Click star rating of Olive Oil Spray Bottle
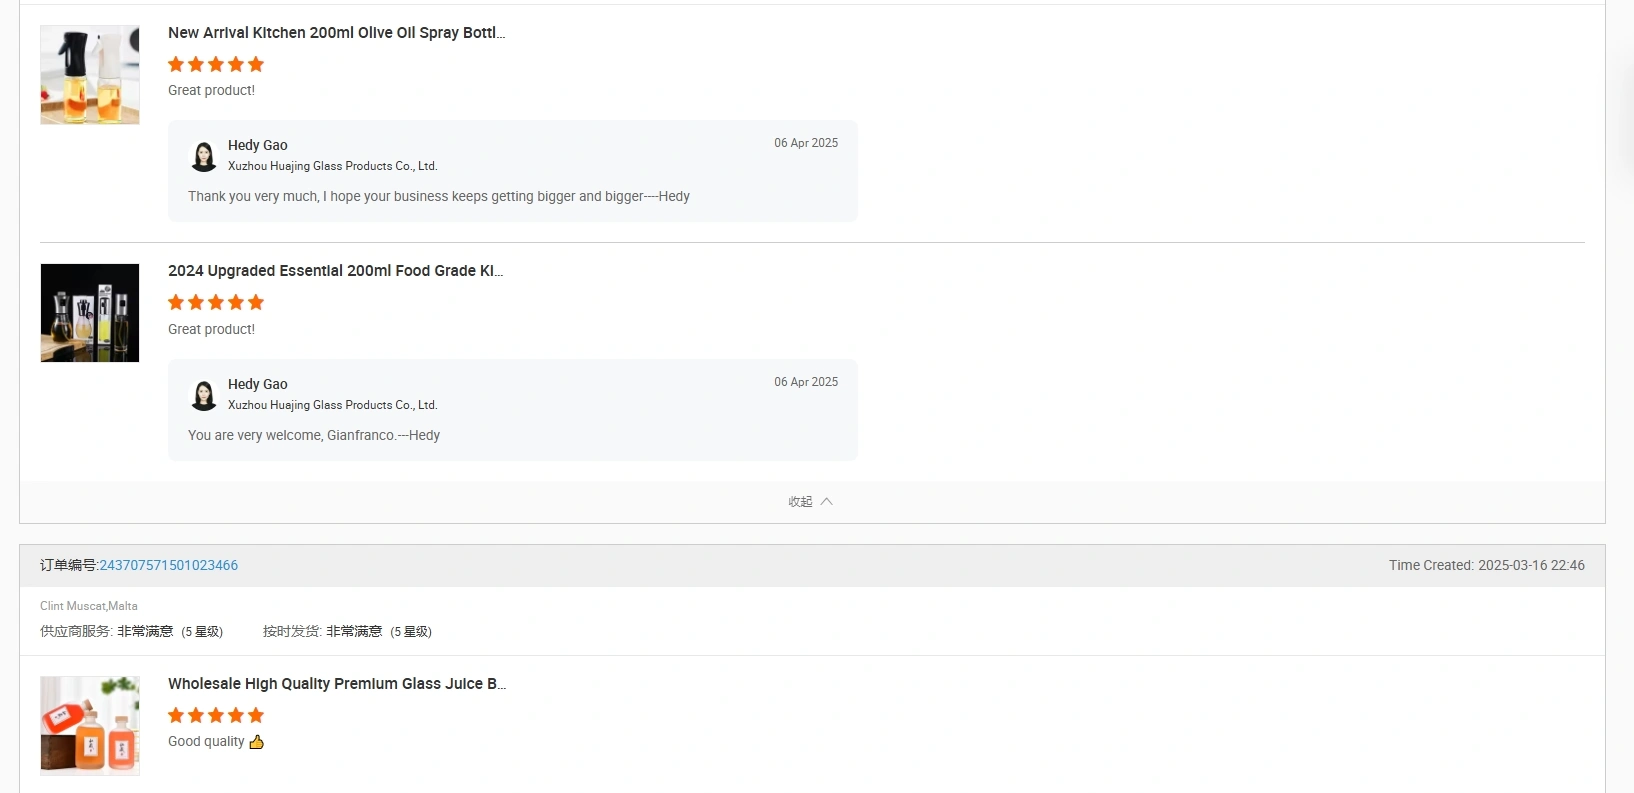Viewport: 1634px width, 793px height. [x=216, y=64]
